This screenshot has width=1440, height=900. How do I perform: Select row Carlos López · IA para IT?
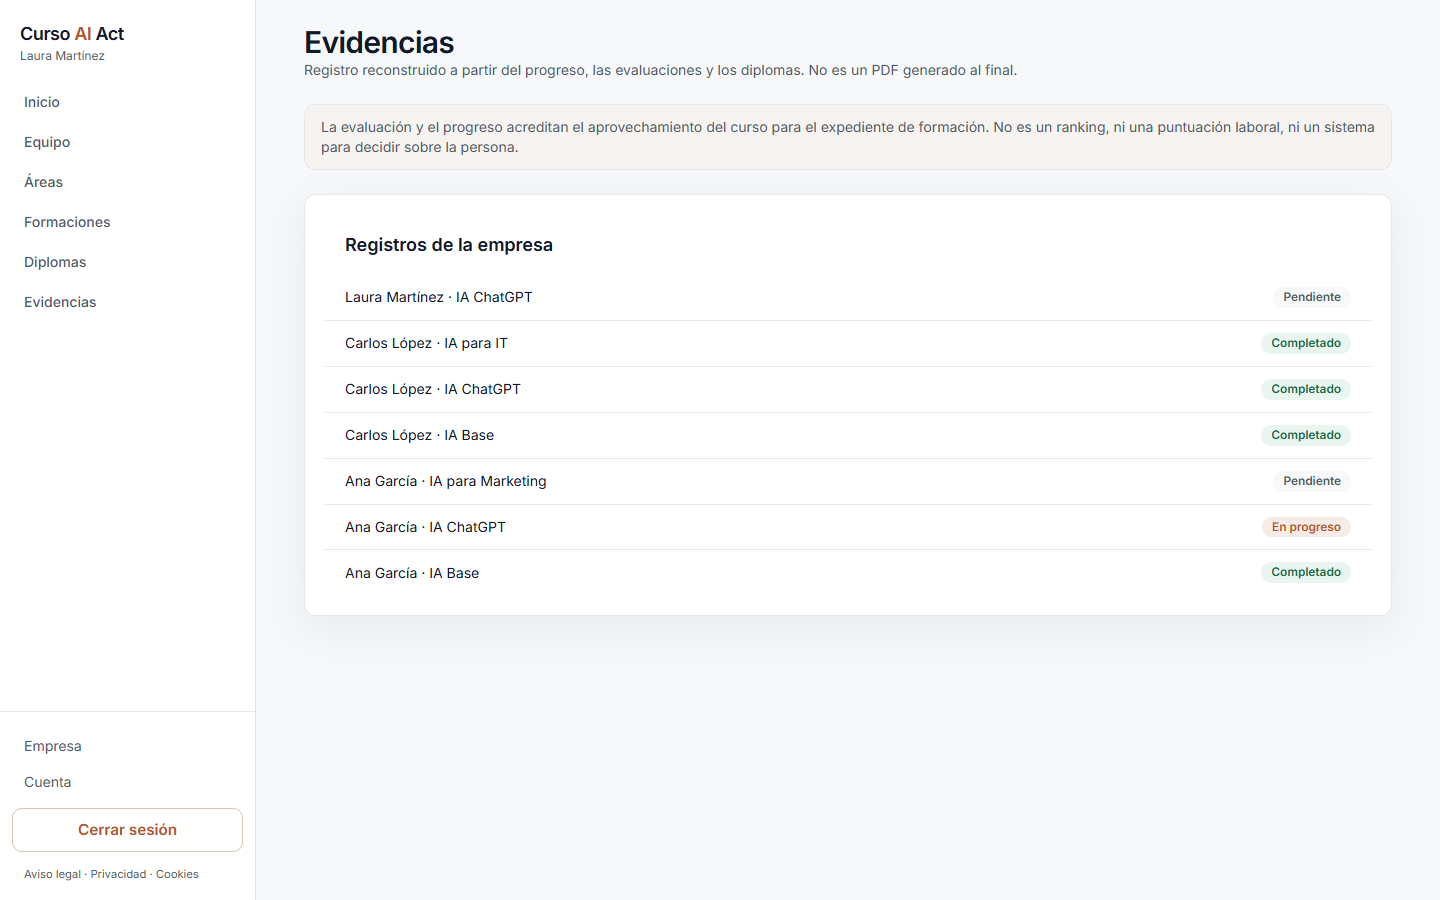point(848,343)
